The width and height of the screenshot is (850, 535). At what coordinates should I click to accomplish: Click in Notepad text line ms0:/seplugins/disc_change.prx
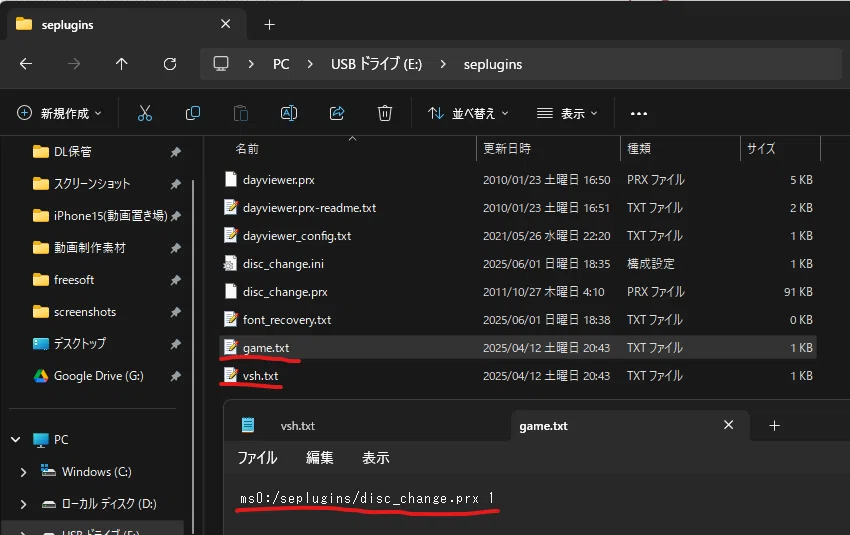click(x=367, y=498)
